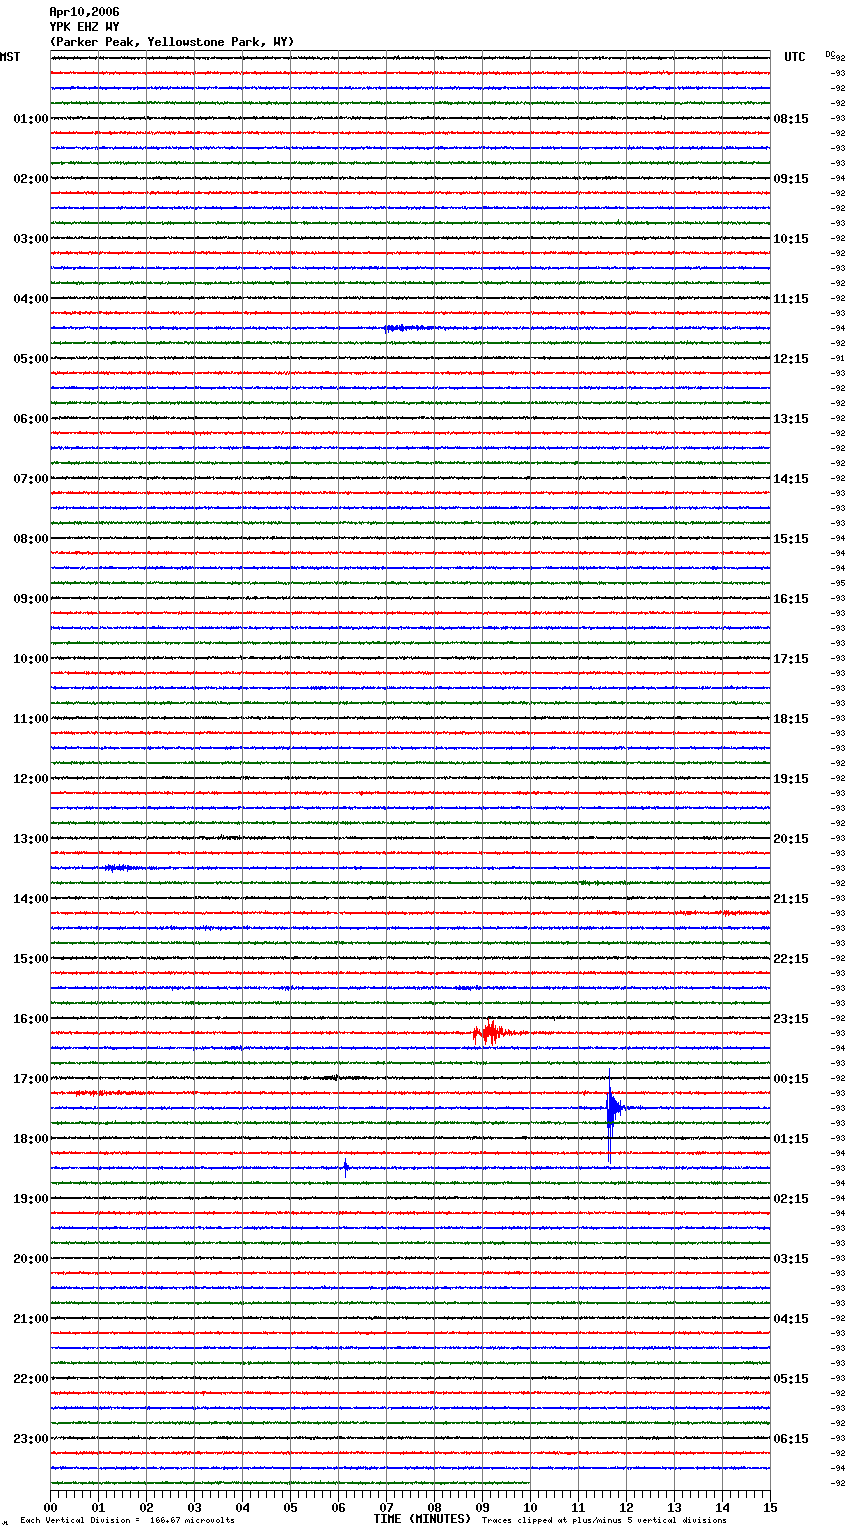This screenshot has width=850, height=1534.
Task: Click the 11:15 UTC time label
Action: 791,299
